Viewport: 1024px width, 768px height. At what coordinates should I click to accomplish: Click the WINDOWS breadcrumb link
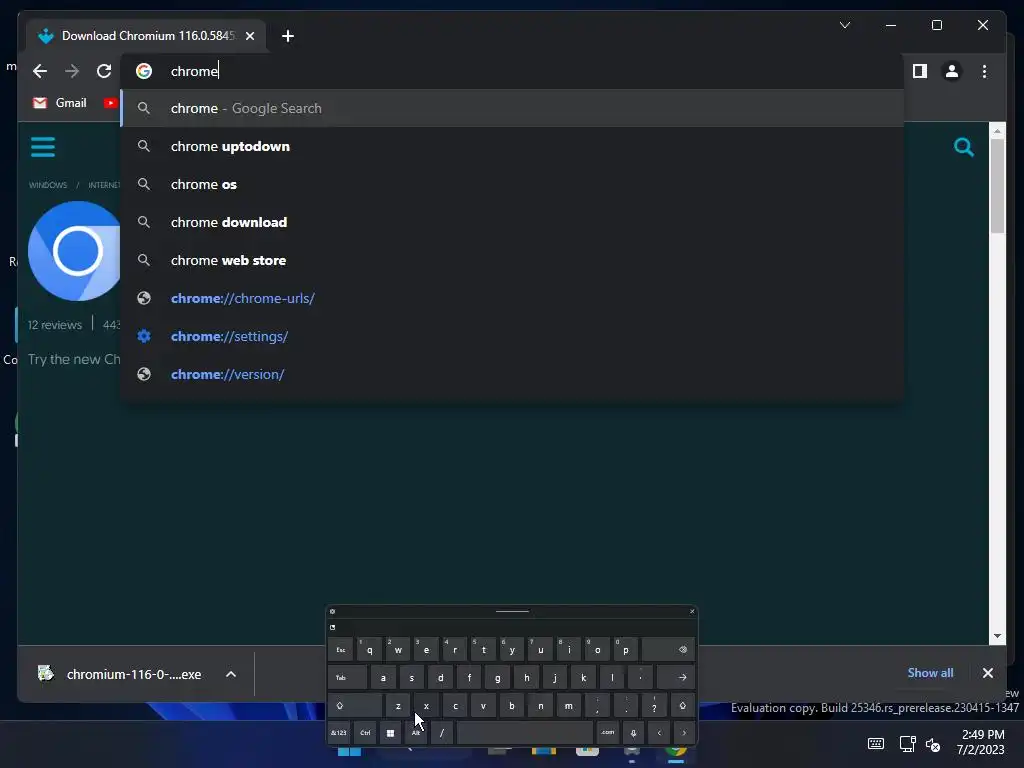pyautogui.click(x=48, y=185)
